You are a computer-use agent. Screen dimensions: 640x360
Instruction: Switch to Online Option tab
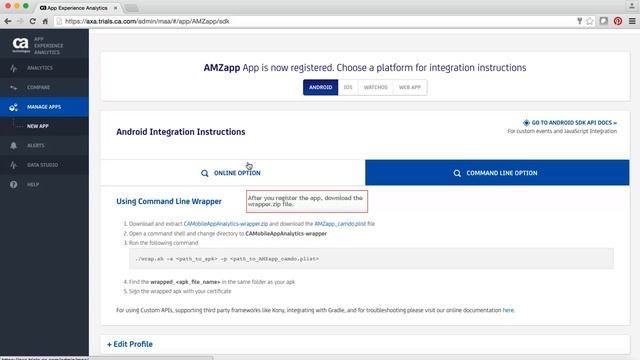tap(233, 173)
